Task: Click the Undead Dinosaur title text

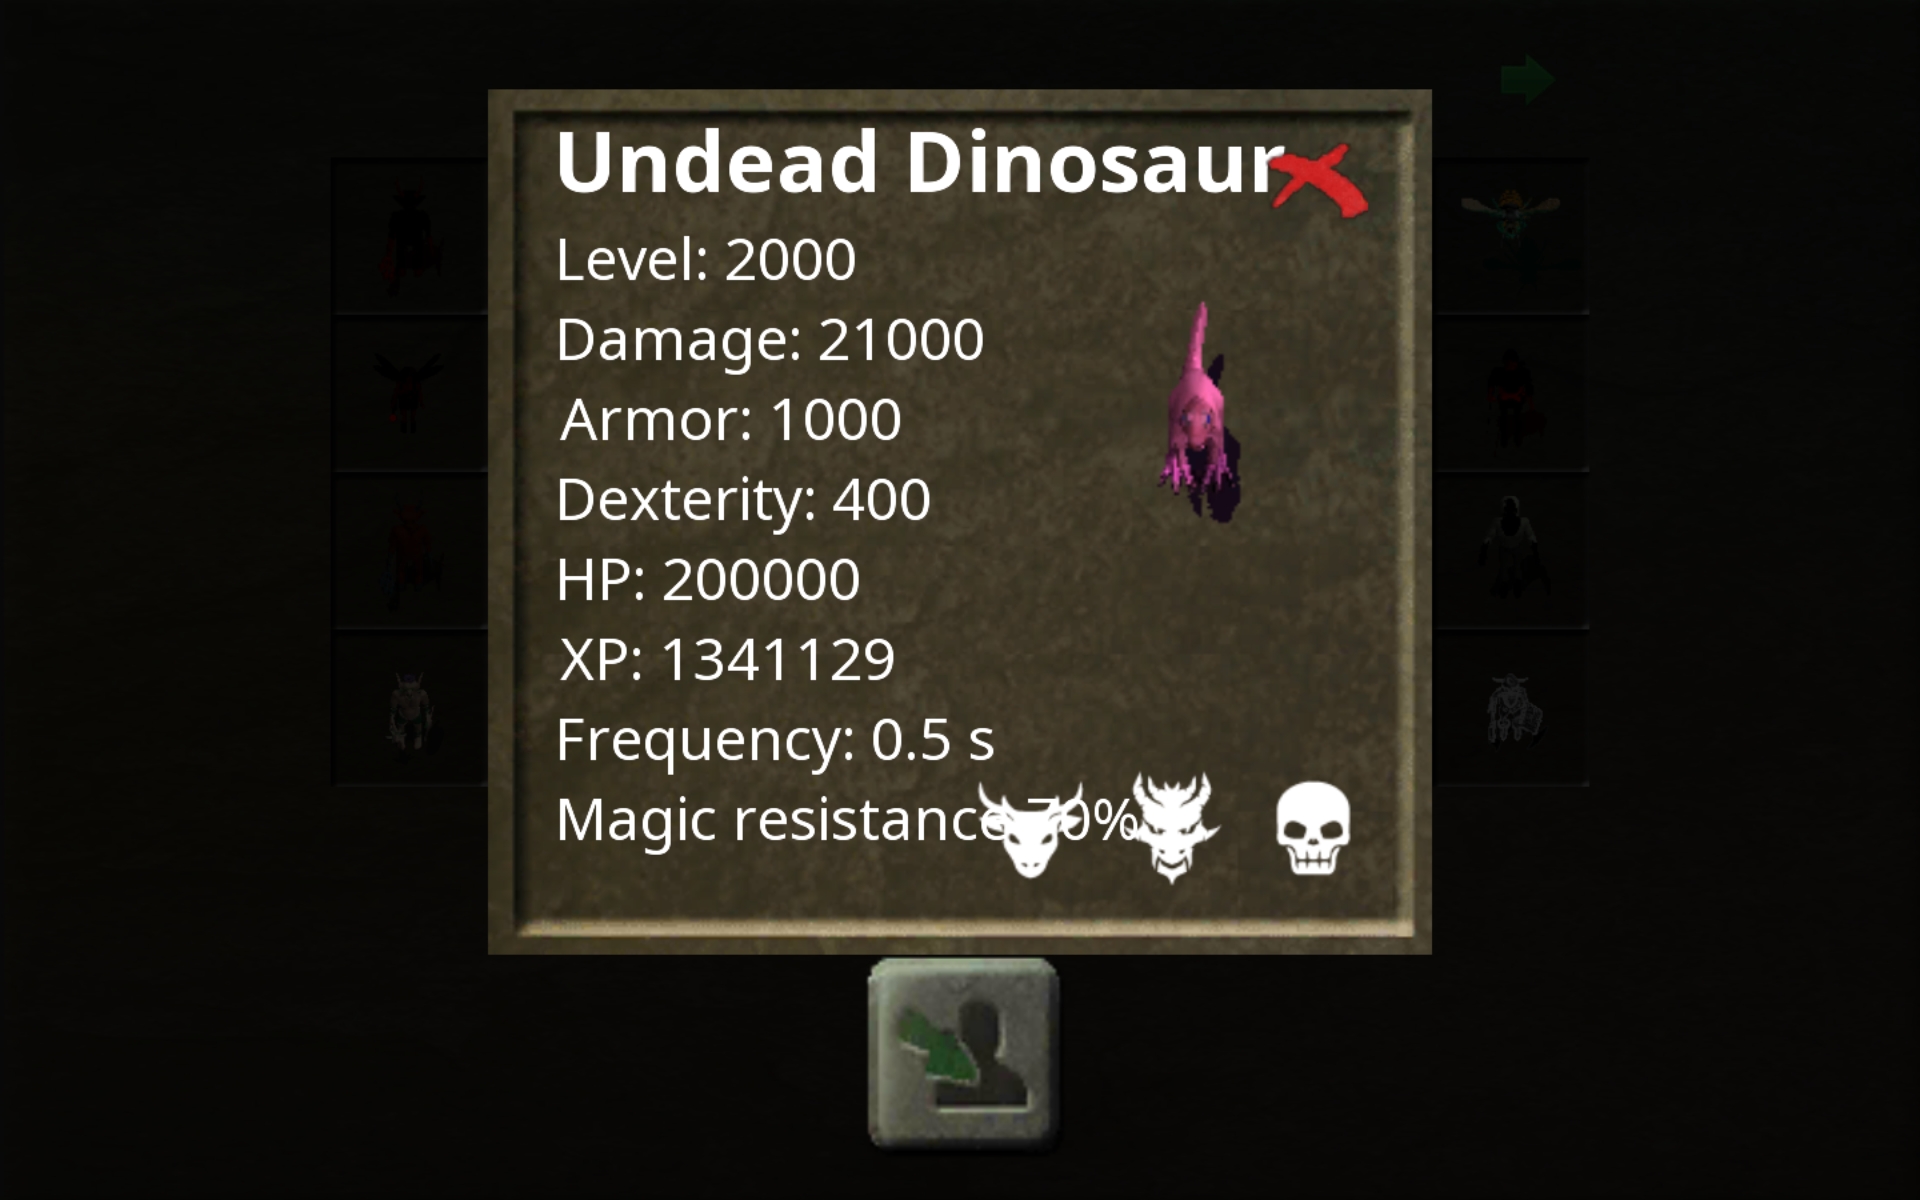Action: 920,162
